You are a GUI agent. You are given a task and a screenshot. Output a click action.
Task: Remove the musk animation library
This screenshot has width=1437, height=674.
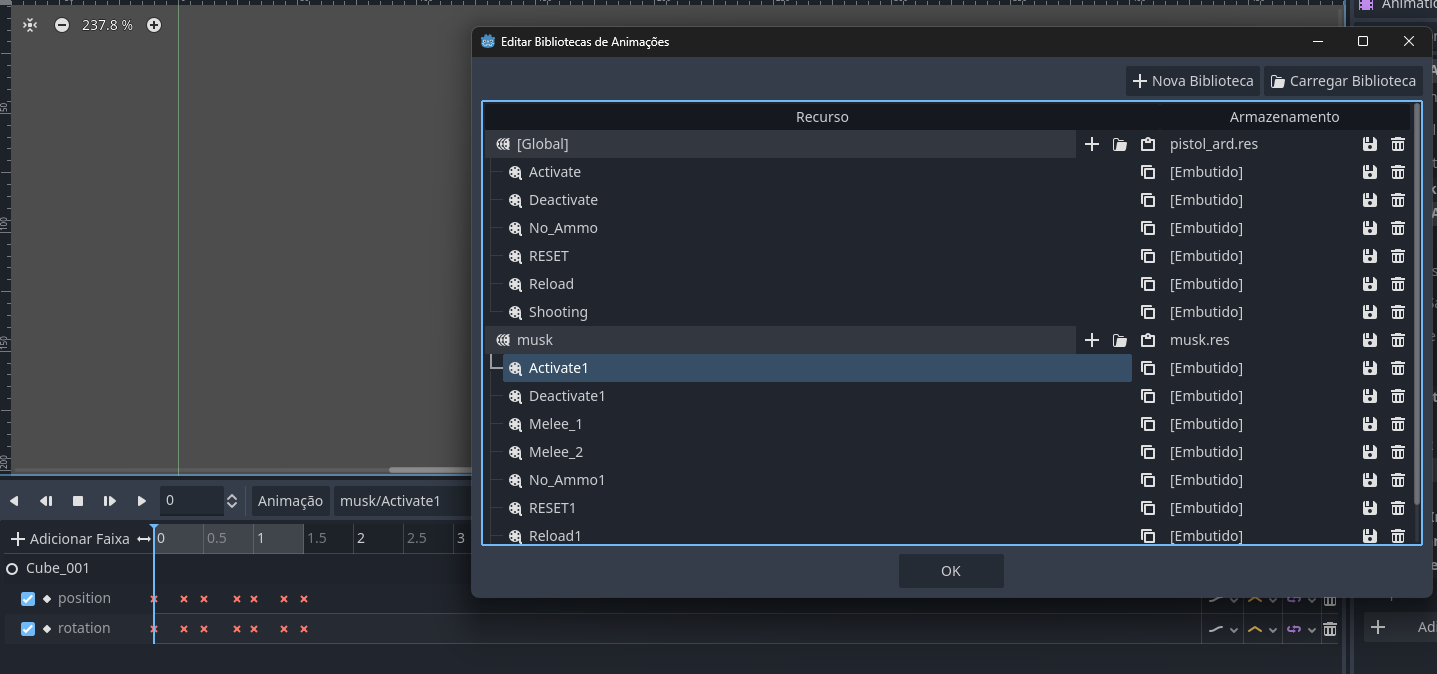coord(1398,340)
